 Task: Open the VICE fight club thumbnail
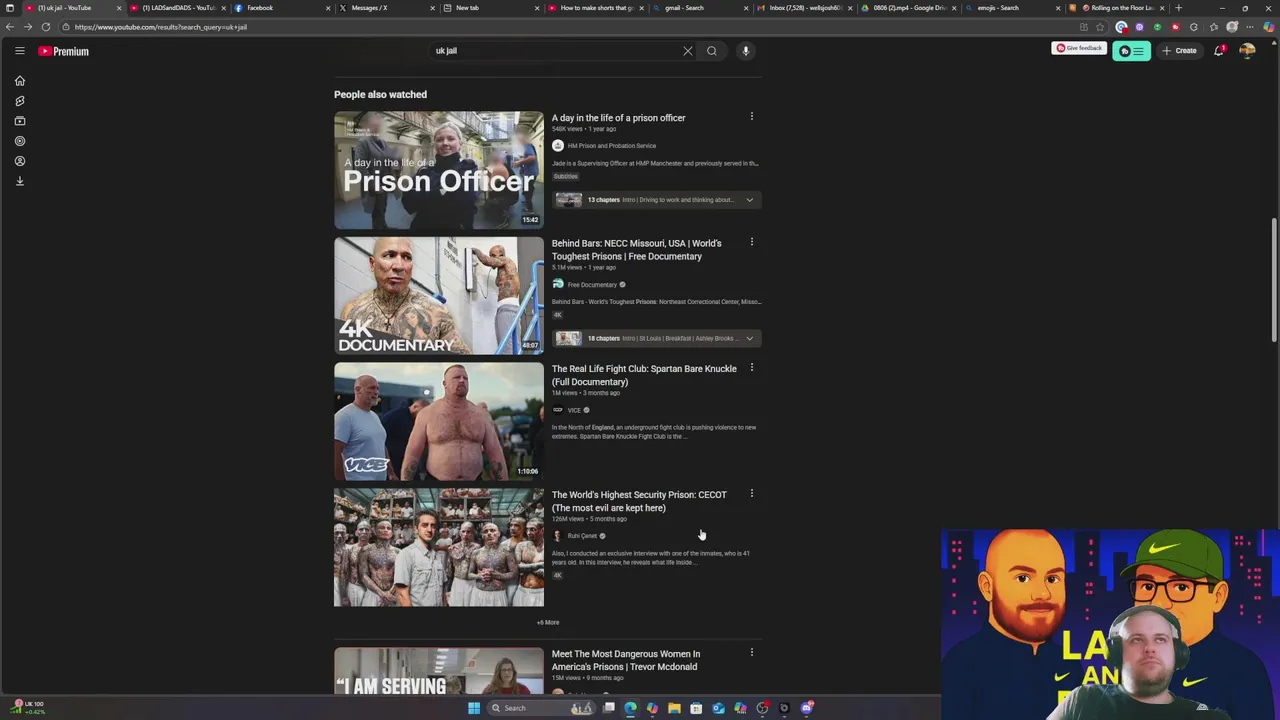click(439, 422)
